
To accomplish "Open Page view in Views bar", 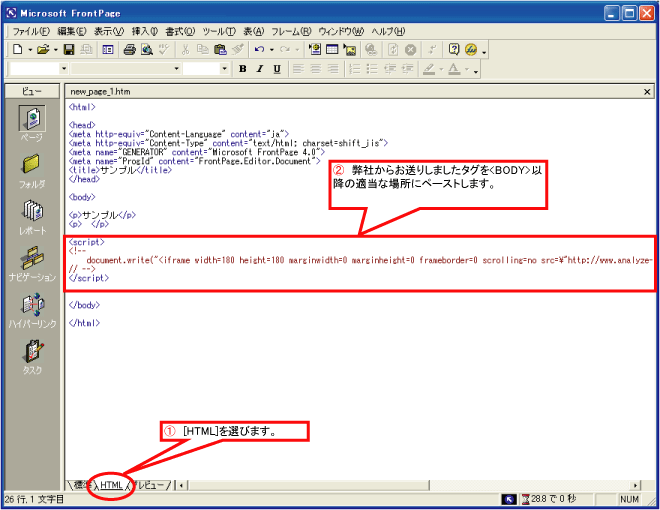I will click(x=32, y=125).
